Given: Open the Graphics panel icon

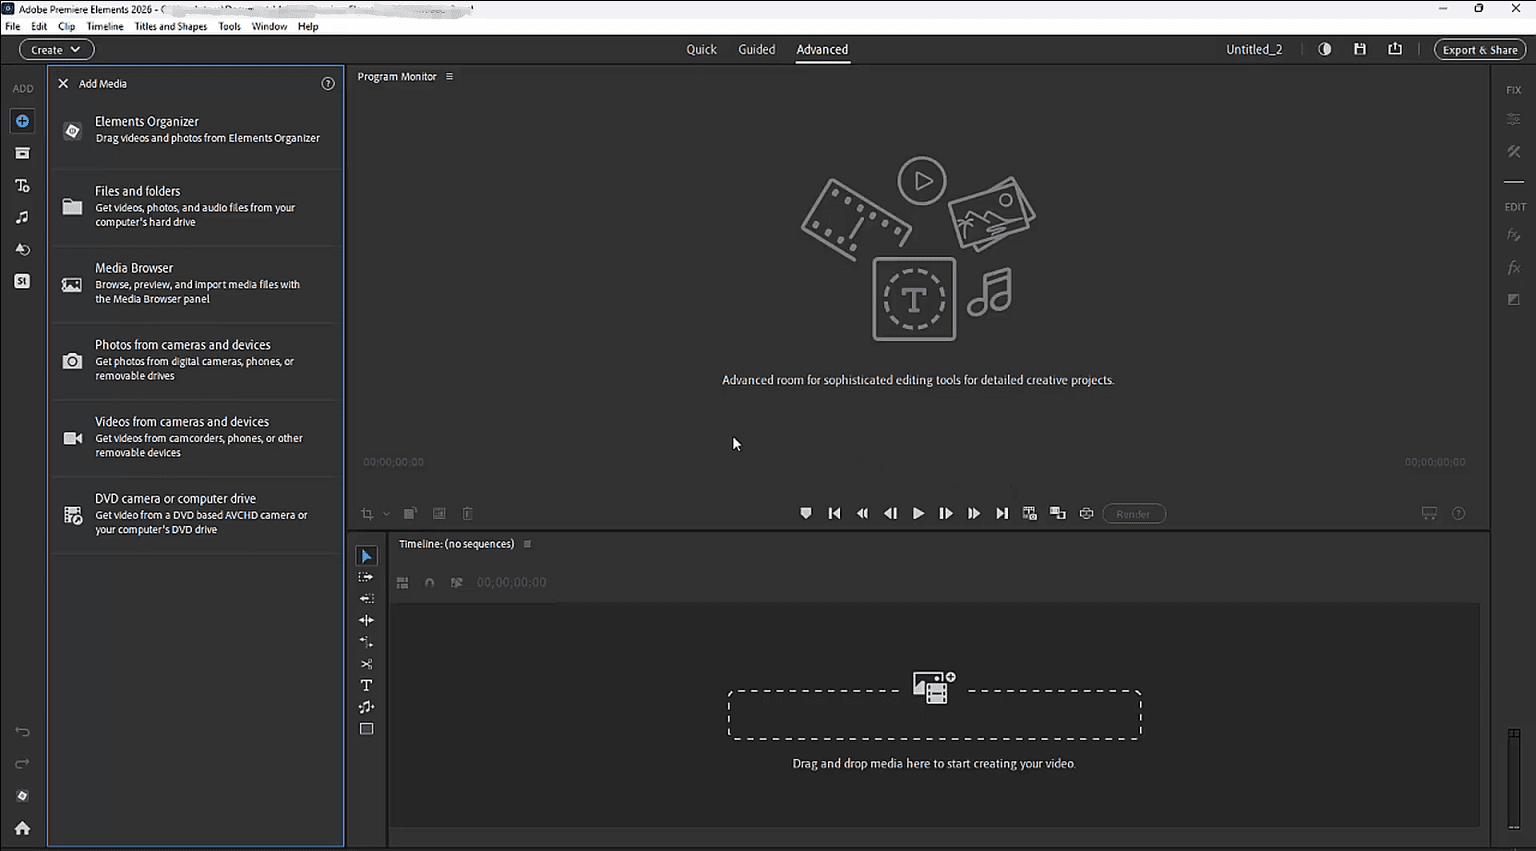Looking at the screenshot, I should 22,249.
